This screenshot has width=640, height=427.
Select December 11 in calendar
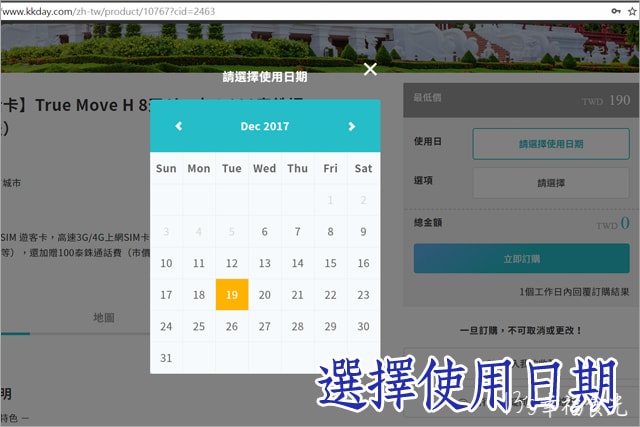click(x=199, y=263)
